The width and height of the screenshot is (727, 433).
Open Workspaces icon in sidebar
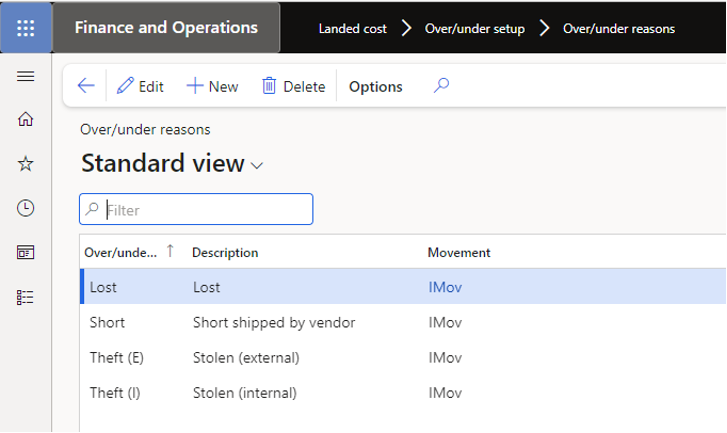pyautogui.click(x=26, y=252)
